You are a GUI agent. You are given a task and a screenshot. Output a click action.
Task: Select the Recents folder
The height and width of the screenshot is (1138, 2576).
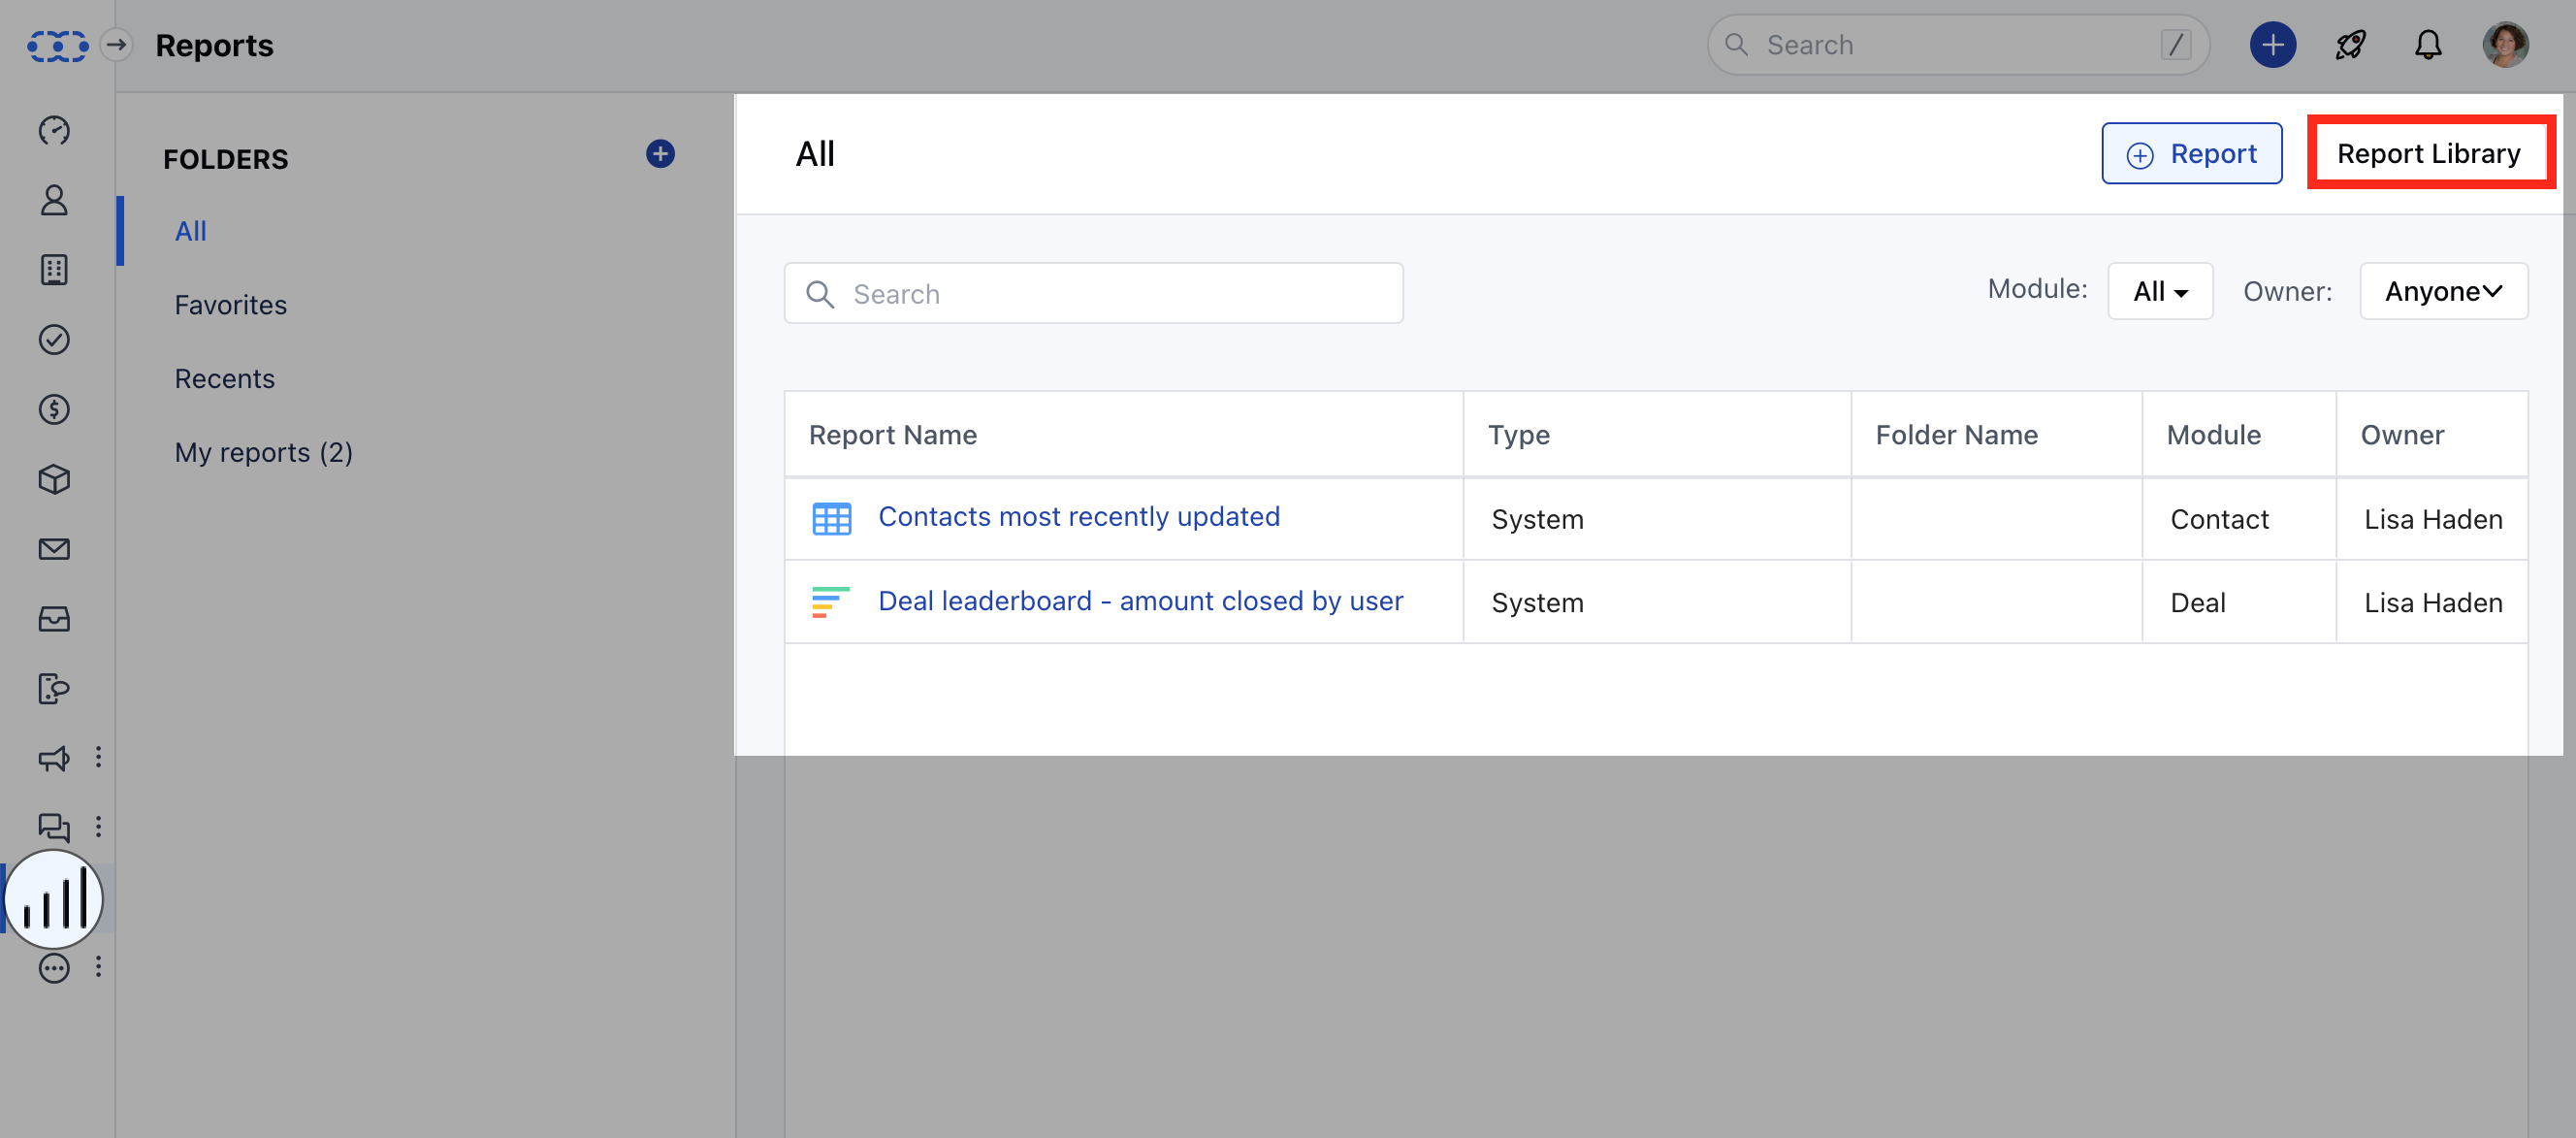click(x=224, y=379)
